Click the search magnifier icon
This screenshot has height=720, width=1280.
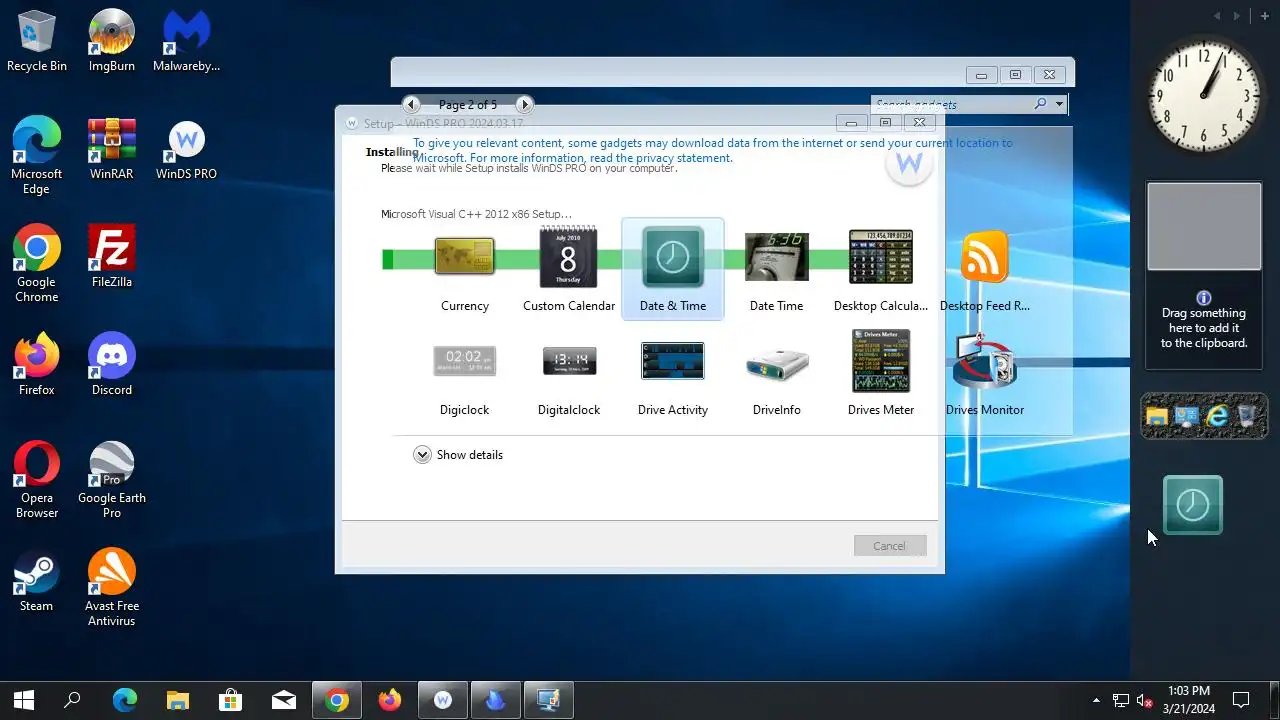click(x=1040, y=104)
